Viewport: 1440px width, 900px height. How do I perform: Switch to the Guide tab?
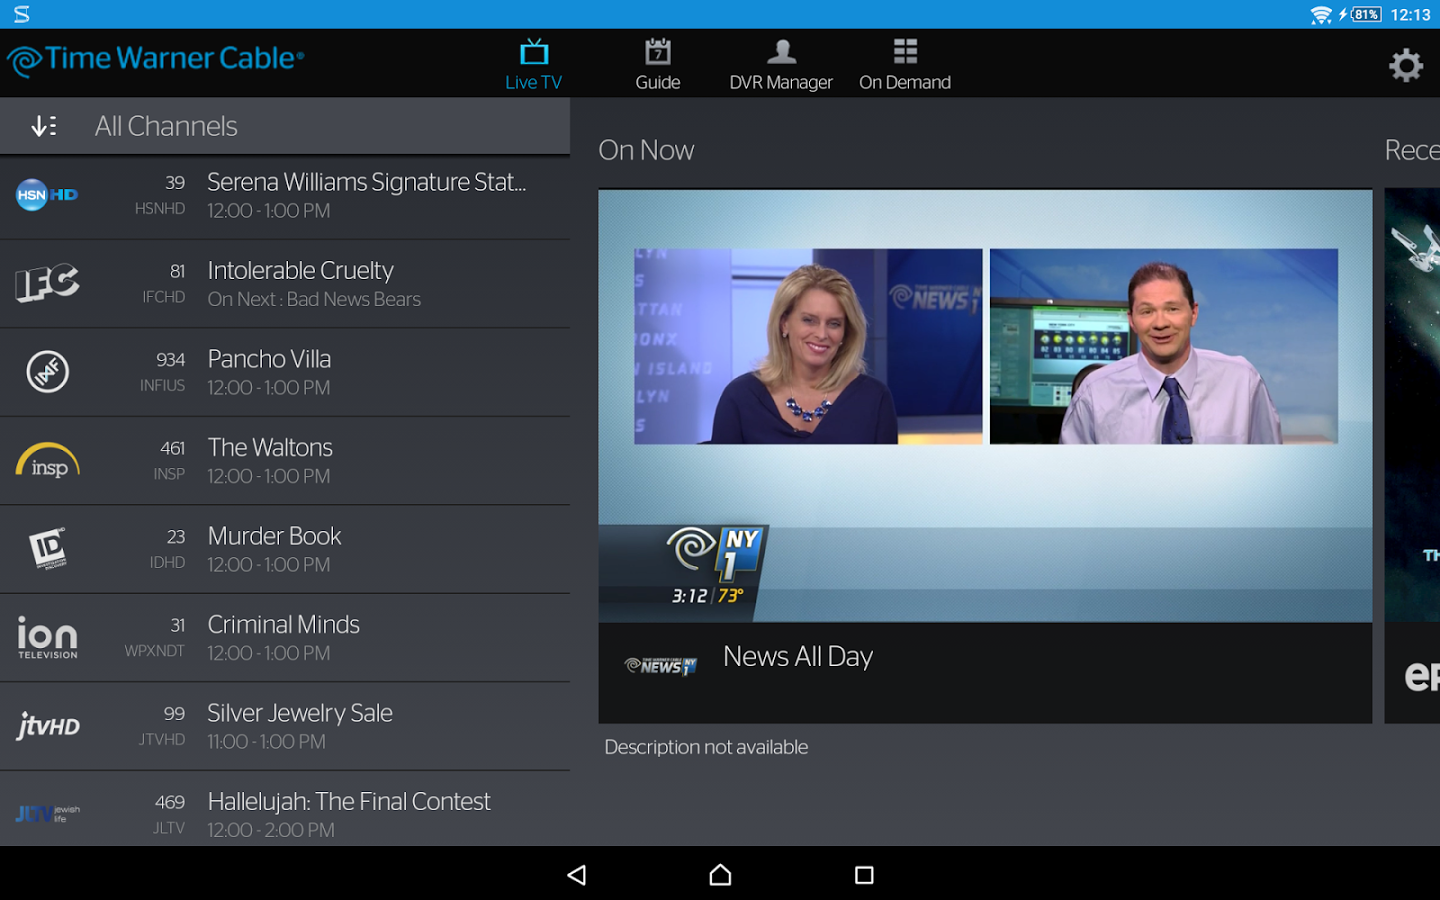pos(657,62)
